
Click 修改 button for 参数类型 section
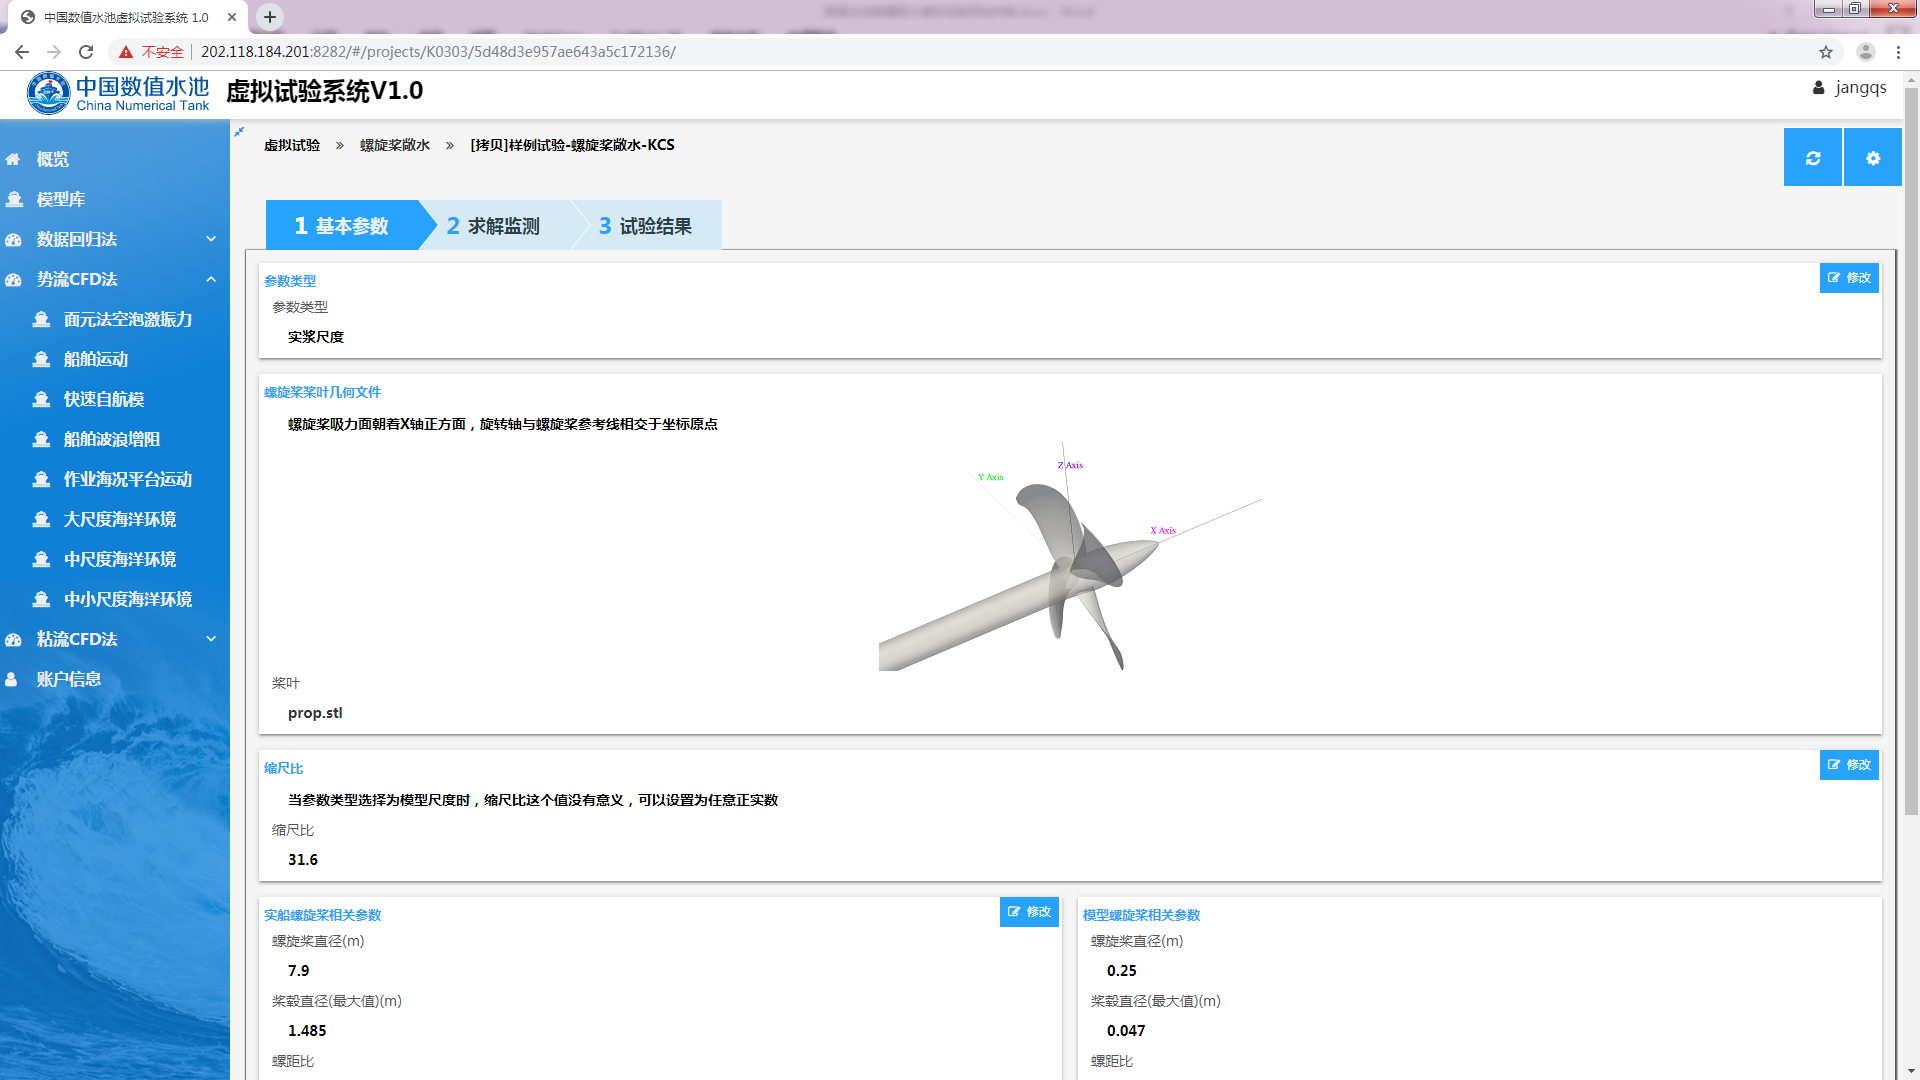1848,278
